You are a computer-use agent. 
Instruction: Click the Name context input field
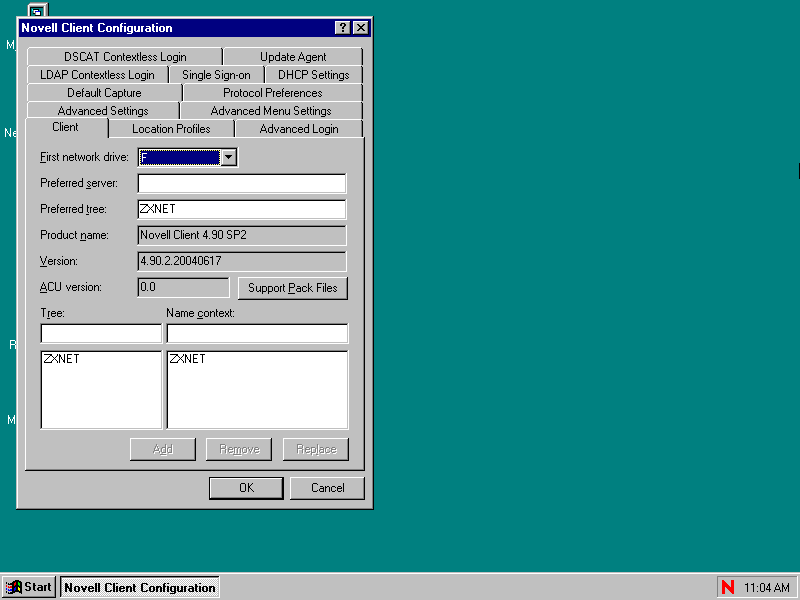click(x=257, y=334)
